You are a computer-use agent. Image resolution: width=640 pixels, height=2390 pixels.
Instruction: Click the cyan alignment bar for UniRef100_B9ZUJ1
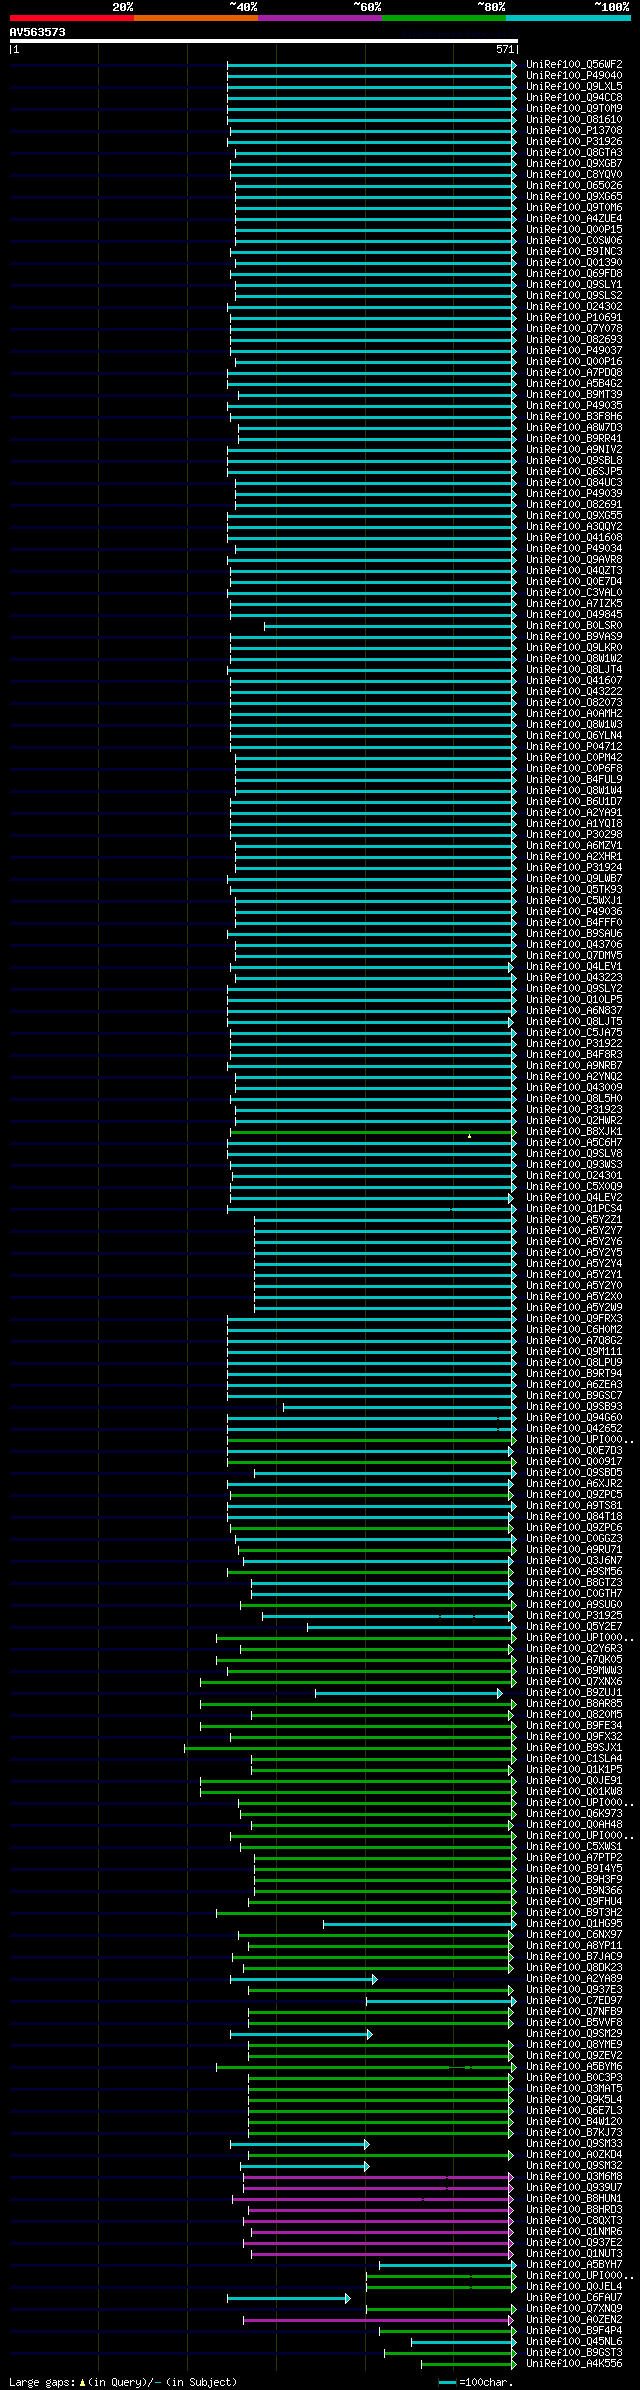(x=408, y=1692)
